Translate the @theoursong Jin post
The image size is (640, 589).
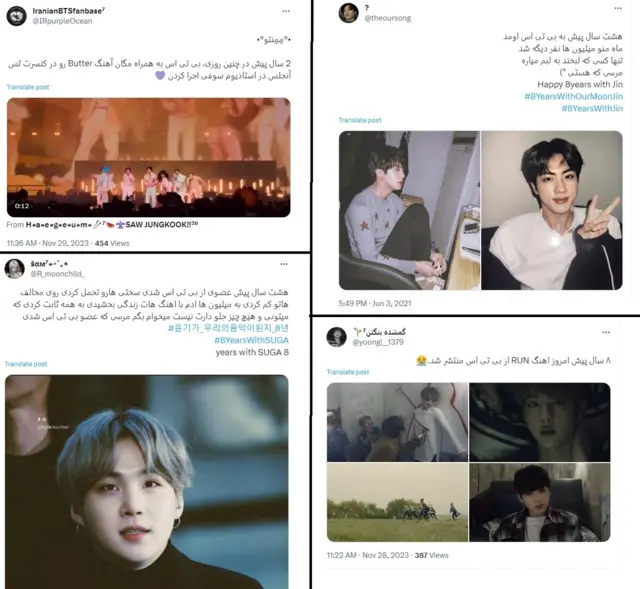click(360, 120)
